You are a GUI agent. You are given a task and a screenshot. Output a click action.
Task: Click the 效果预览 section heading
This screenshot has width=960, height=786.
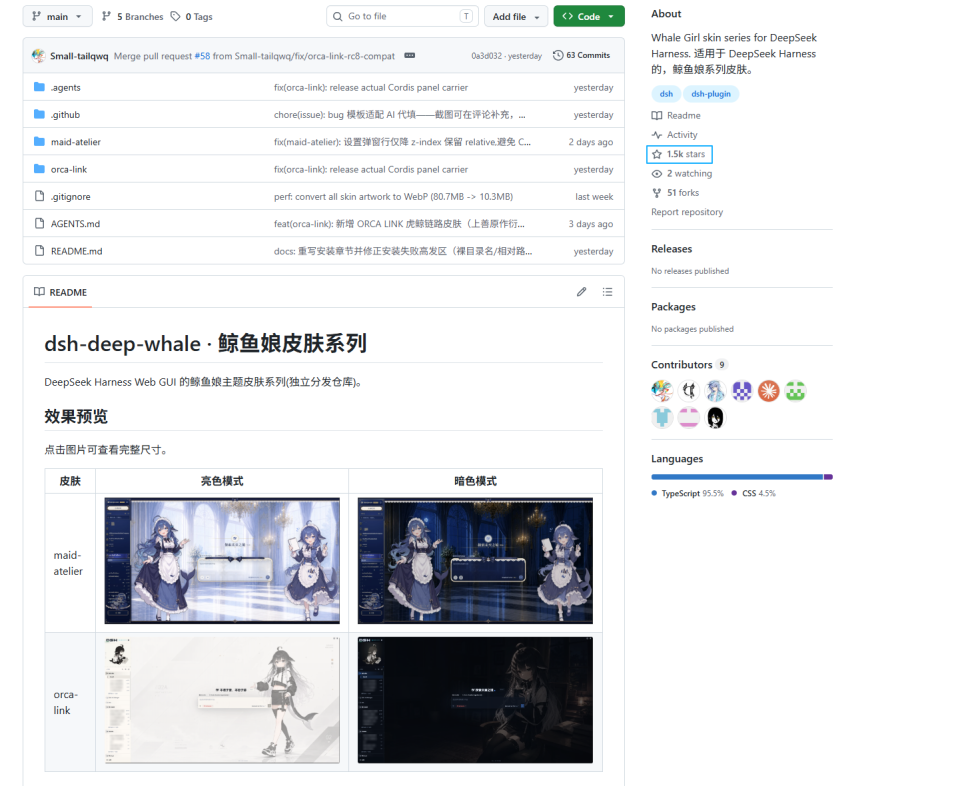pos(76,417)
